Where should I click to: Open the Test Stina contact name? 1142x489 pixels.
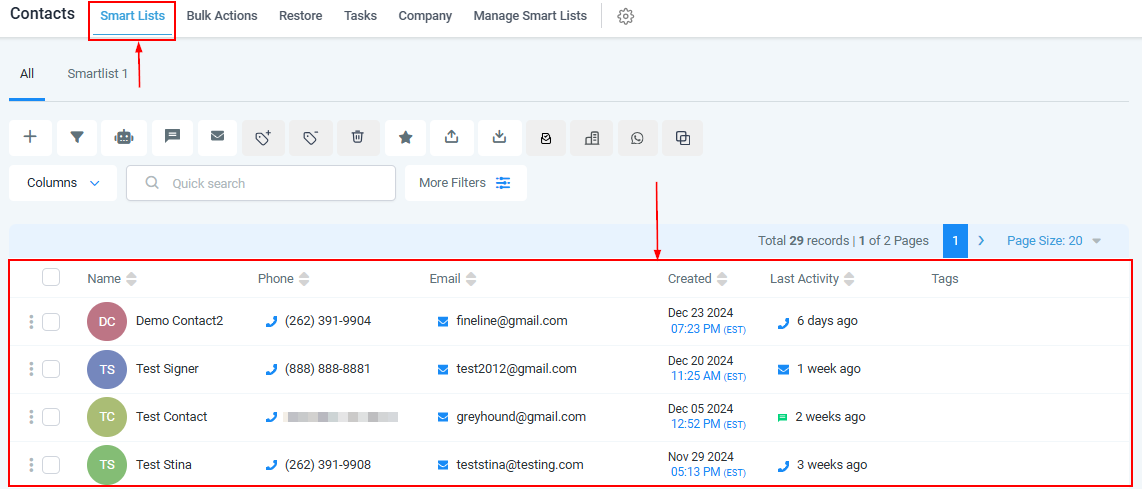164,464
